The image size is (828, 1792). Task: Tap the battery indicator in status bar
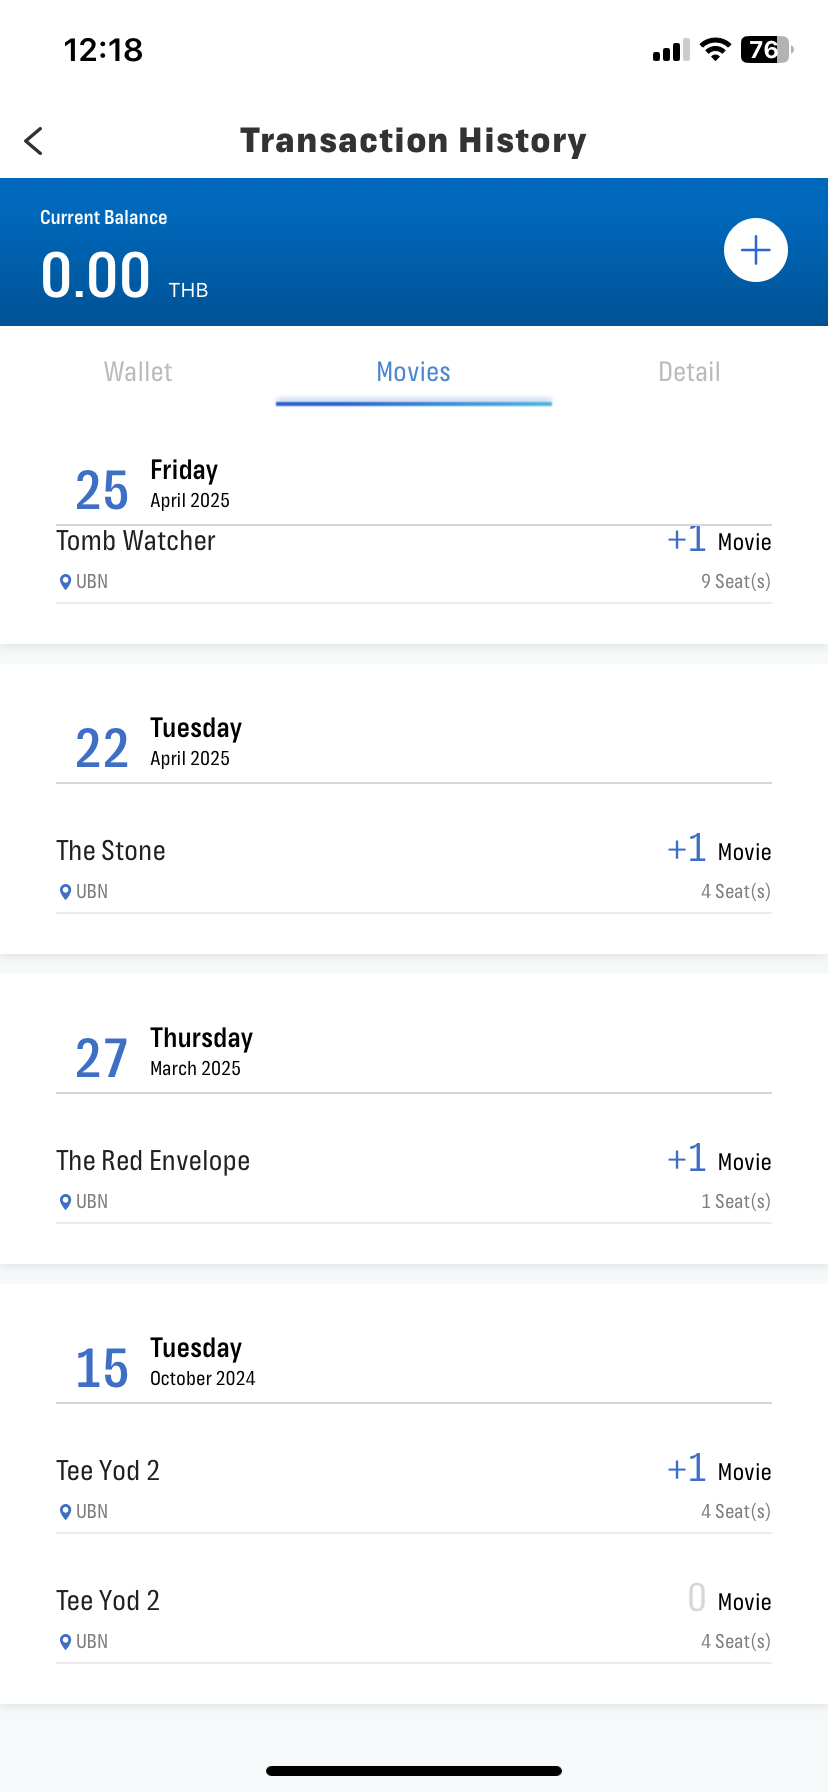tap(767, 49)
